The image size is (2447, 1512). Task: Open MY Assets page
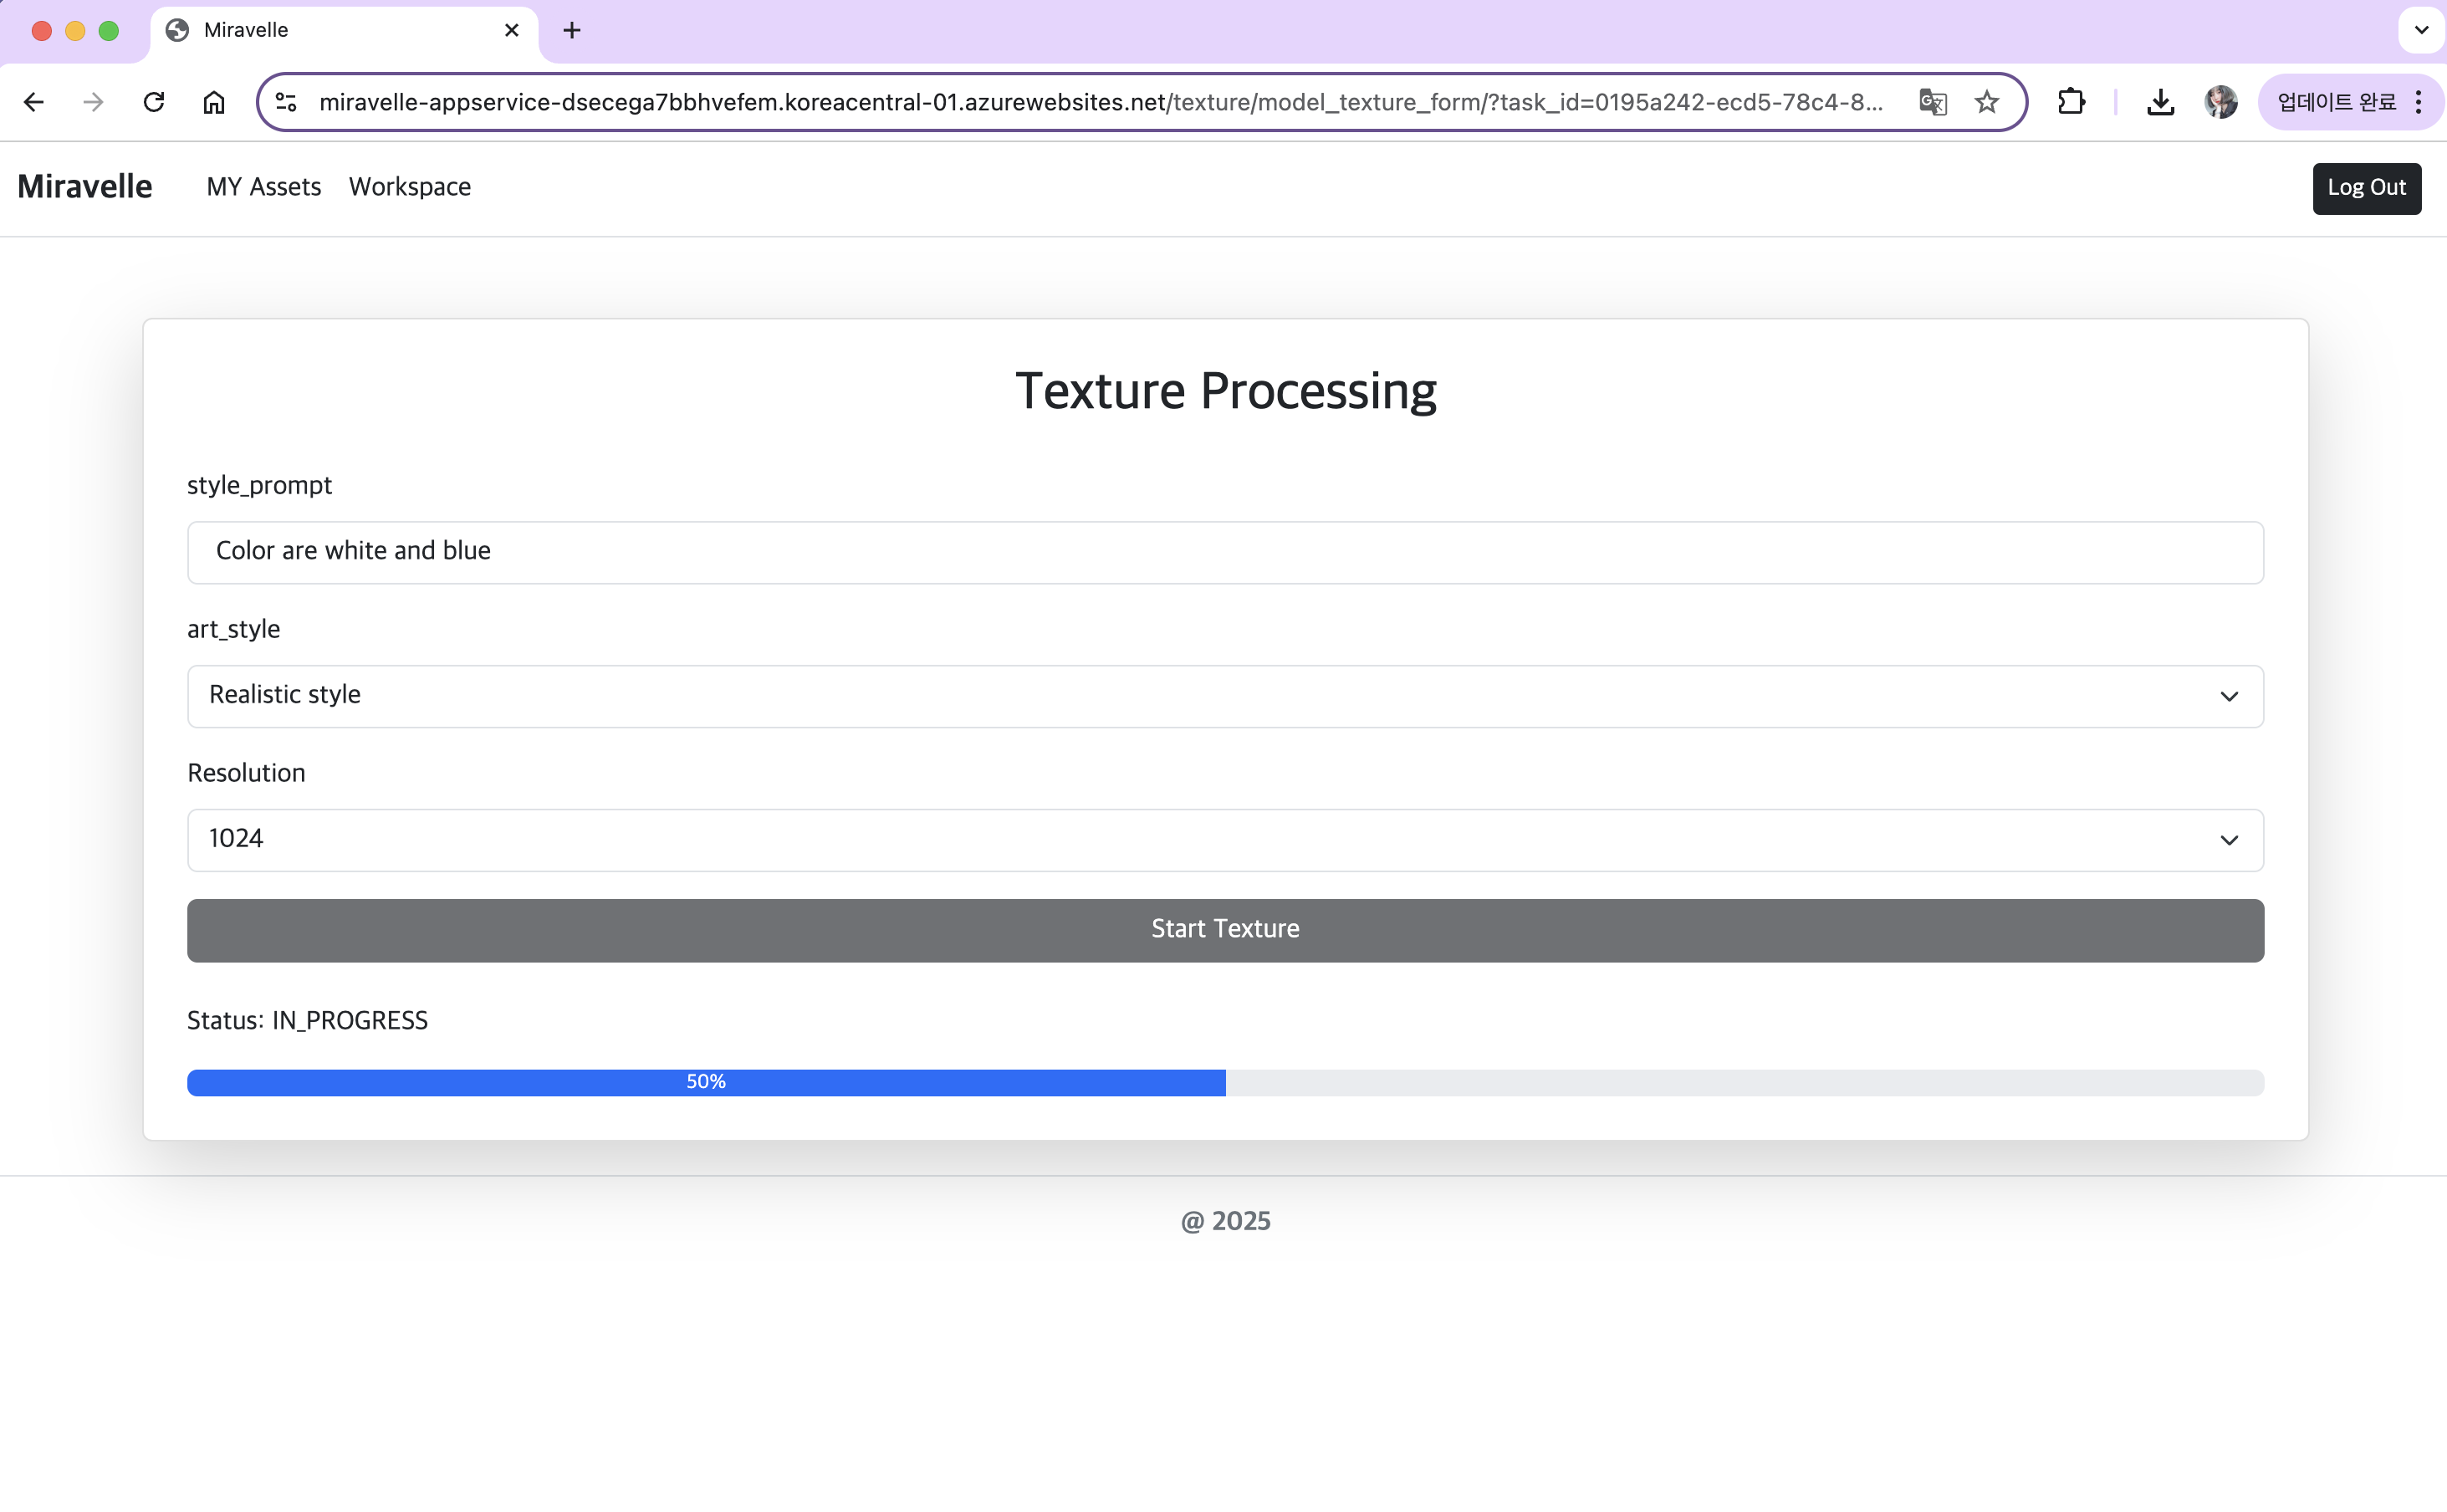click(264, 187)
